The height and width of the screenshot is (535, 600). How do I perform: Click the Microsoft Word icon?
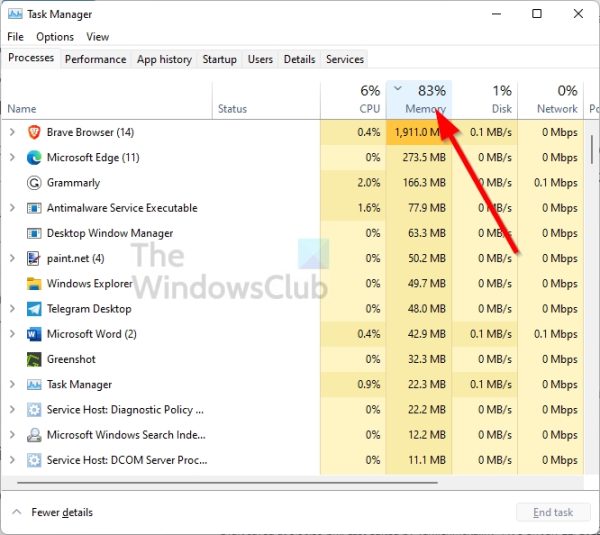point(34,334)
